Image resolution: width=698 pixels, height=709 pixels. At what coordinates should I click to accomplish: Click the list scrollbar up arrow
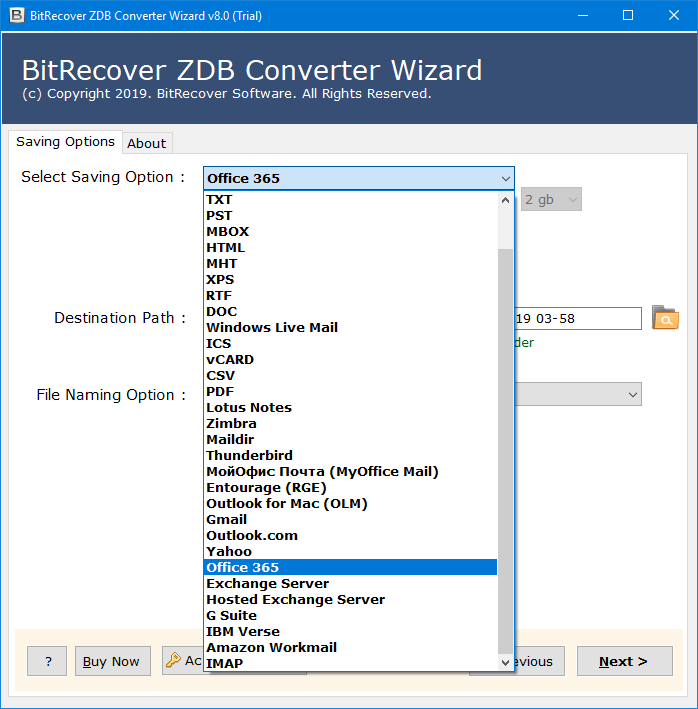[505, 200]
